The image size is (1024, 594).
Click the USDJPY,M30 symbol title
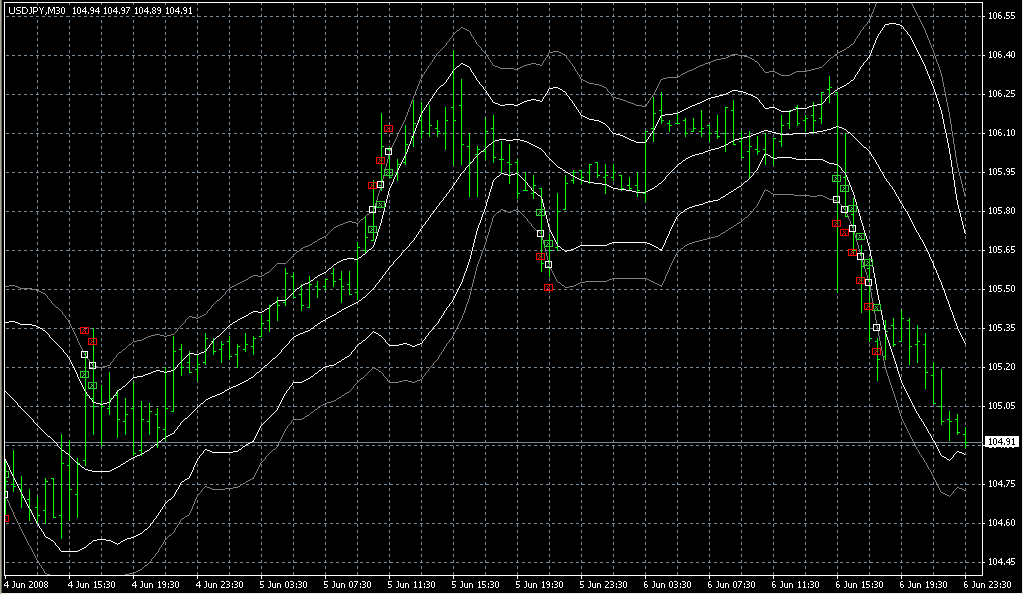36,10
